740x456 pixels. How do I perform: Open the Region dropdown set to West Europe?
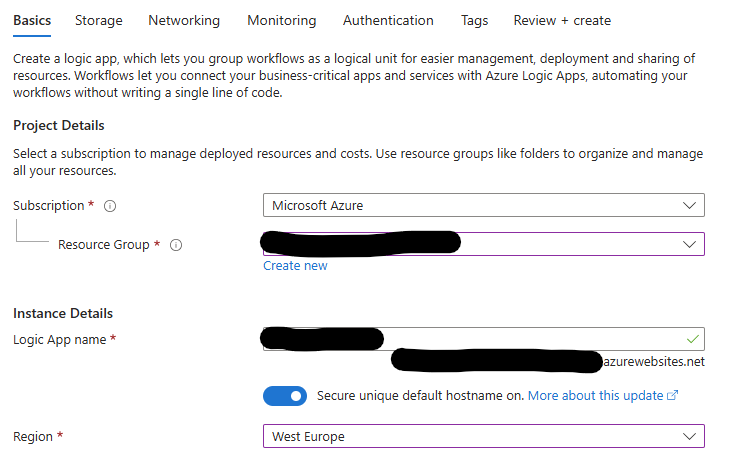(x=483, y=437)
